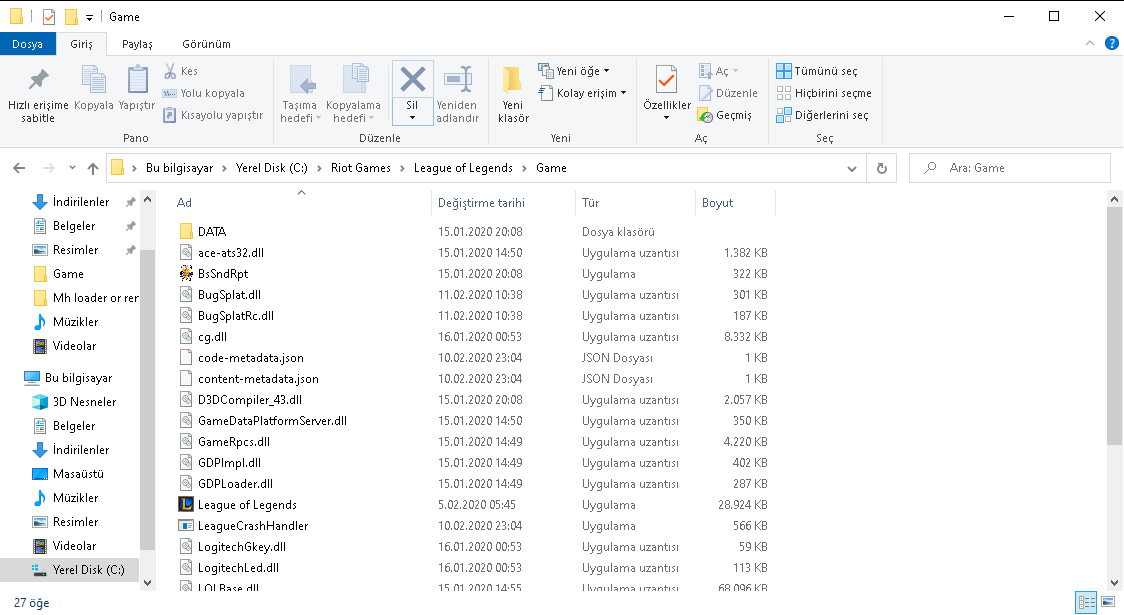Open the Aç dropdown in ribbon
Image resolution: width=1124 pixels, height=615 pixels.
(x=719, y=71)
